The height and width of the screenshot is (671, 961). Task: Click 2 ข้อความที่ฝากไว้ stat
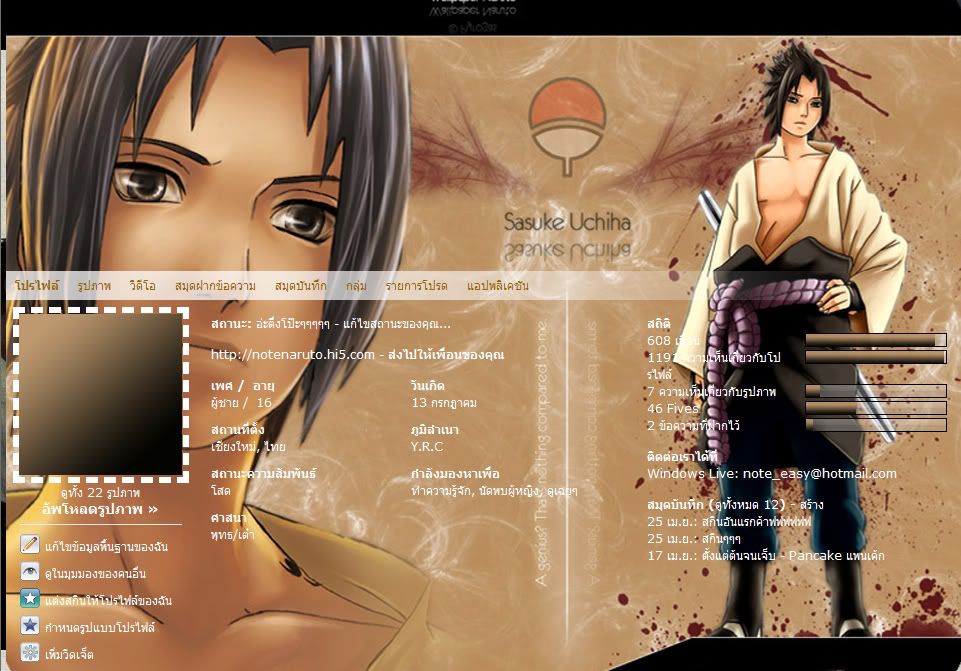click(693, 425)
